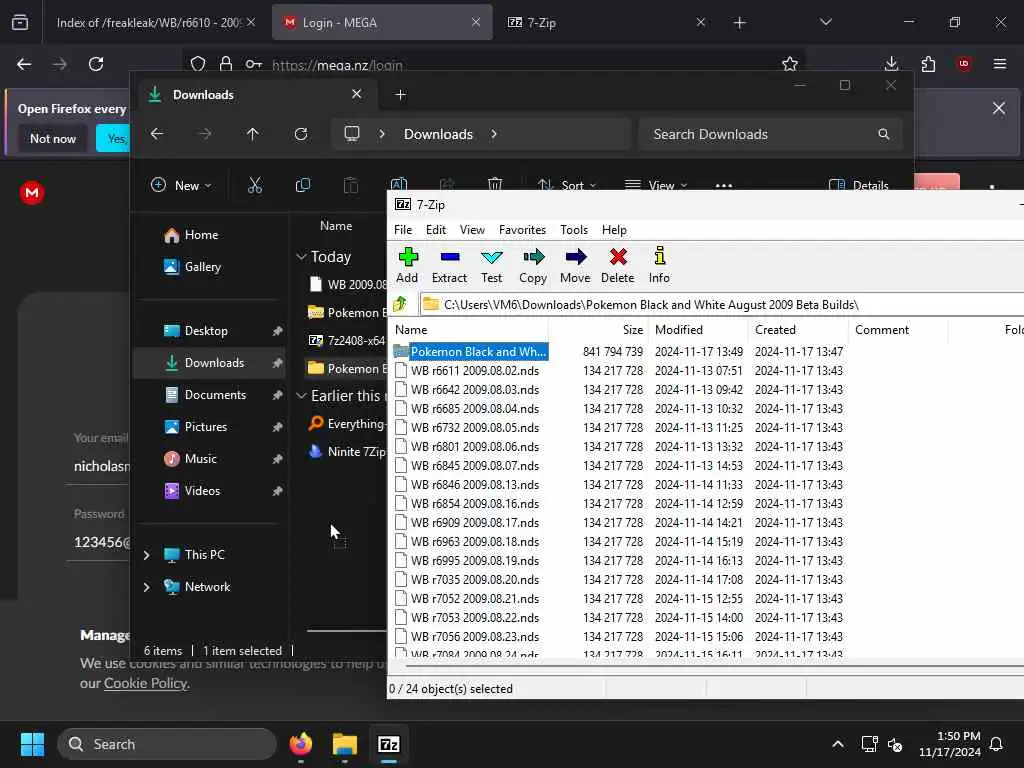The height and width of the screenshot is (768, 1024).
Task: Bookmark the page with Firefox star icon
Action: [x=790, y=64]
